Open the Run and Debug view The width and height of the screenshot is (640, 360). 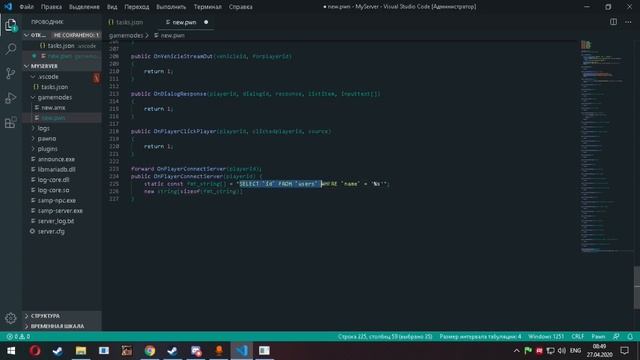click(x=11, y=98)
